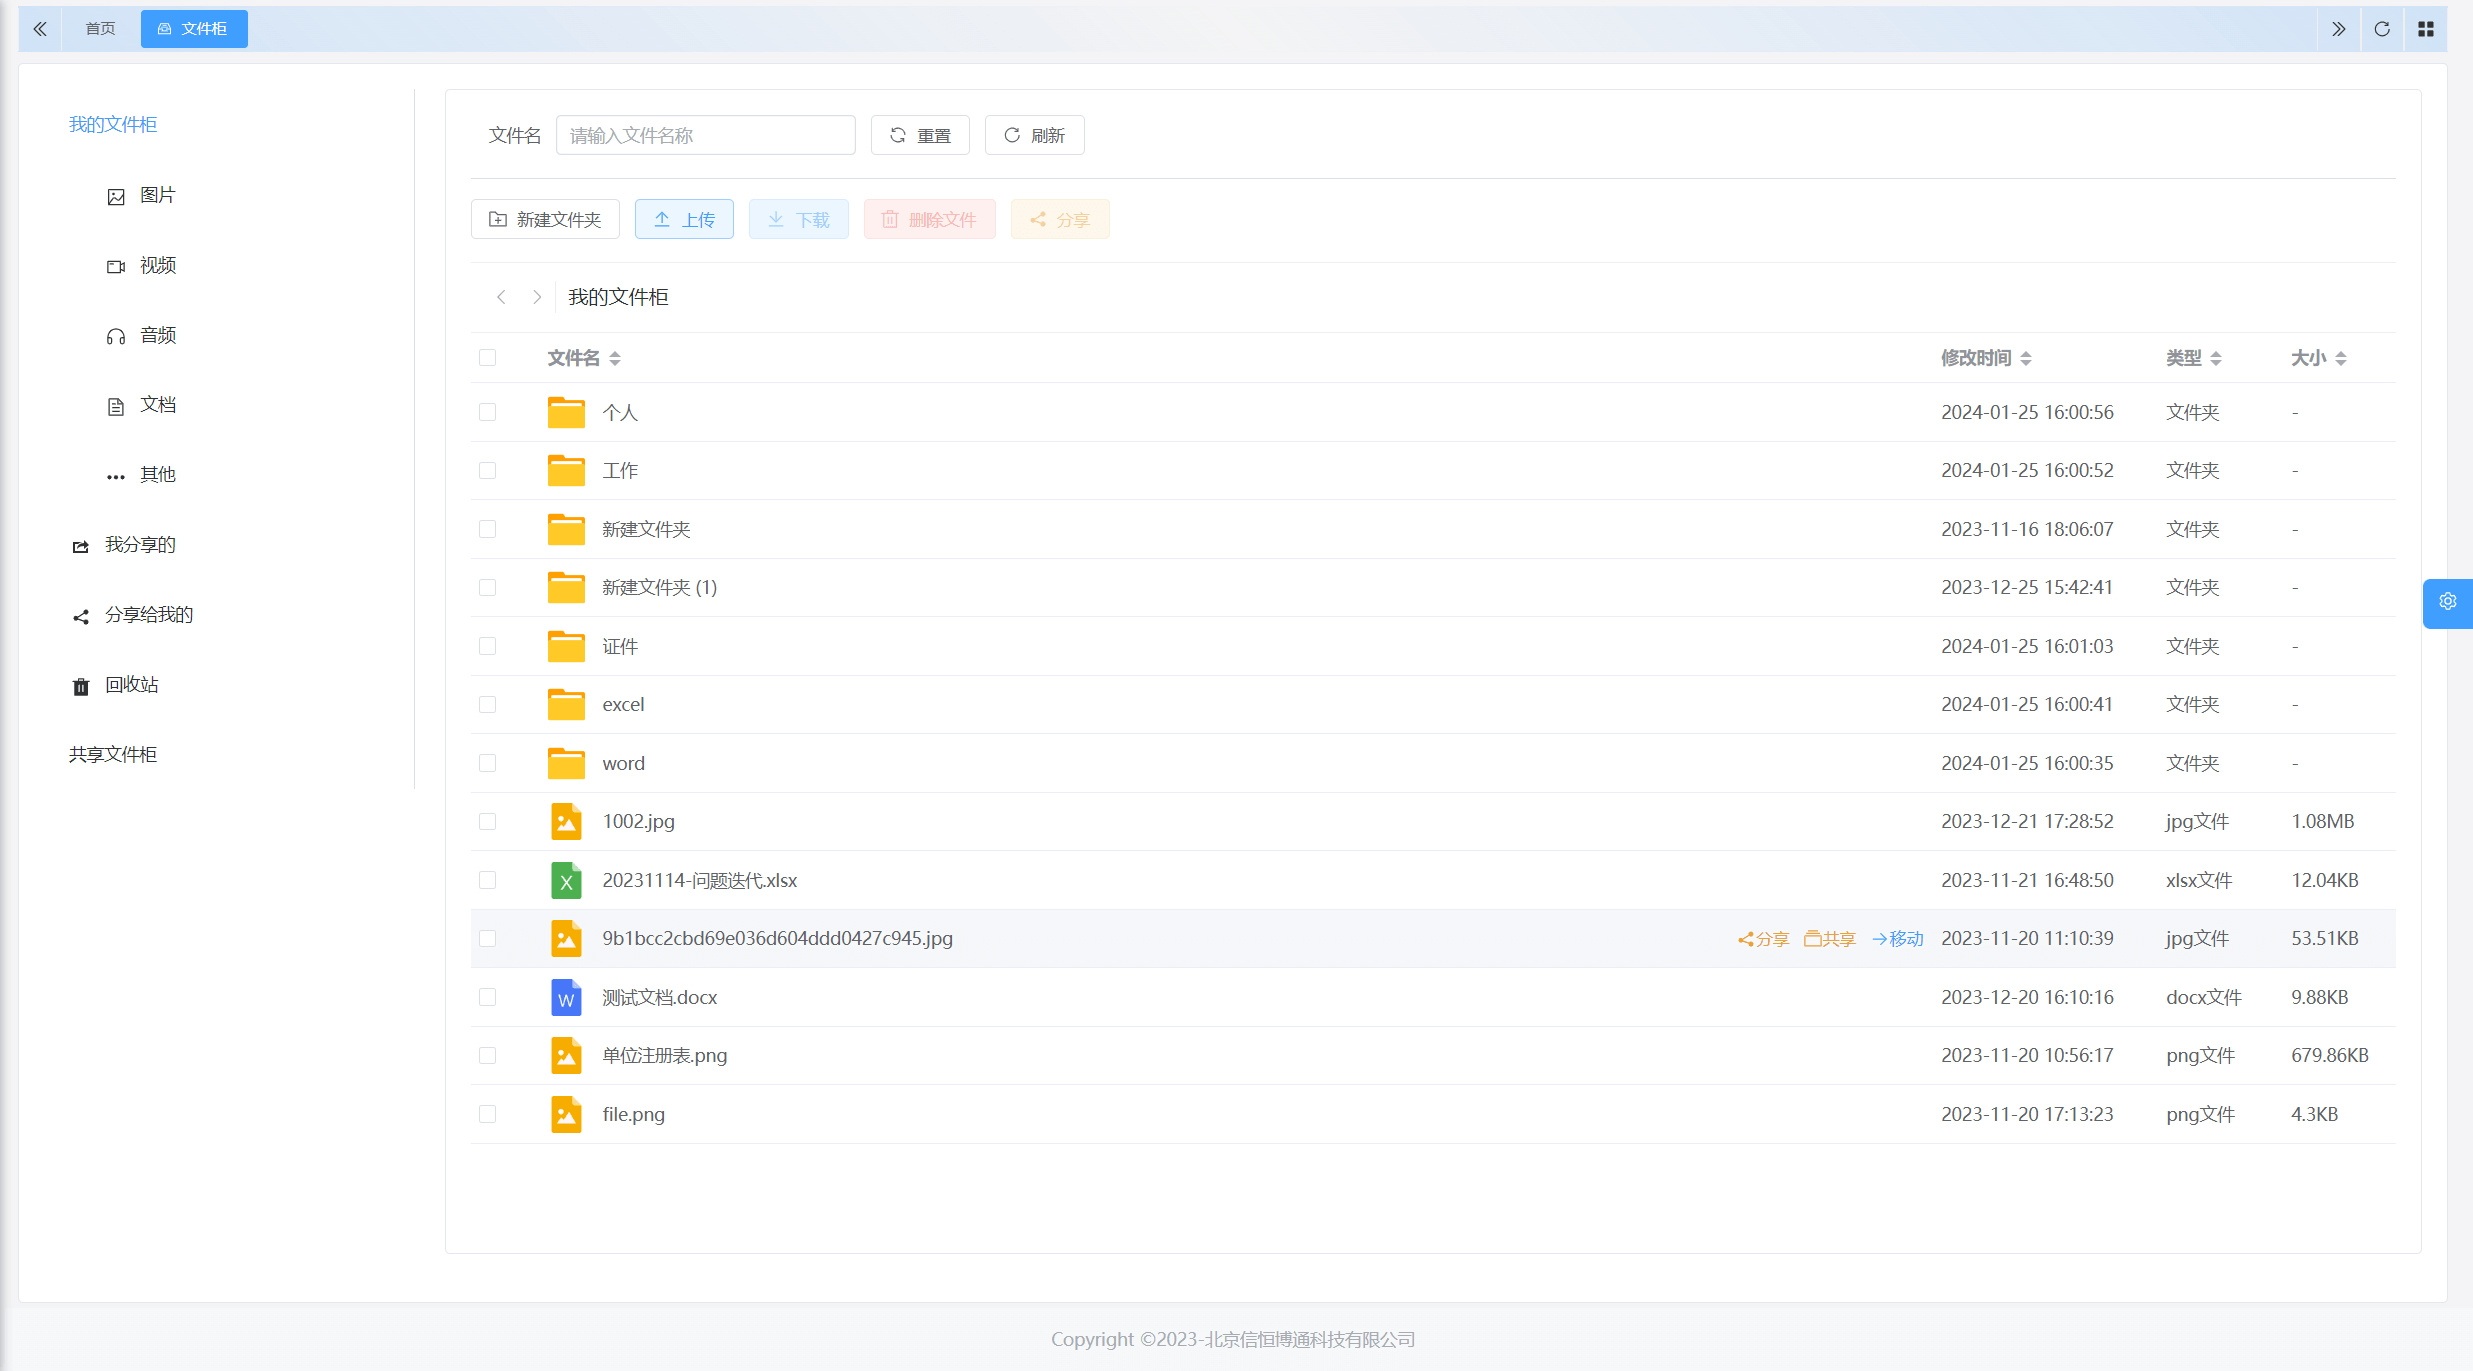Click the settings gear on right edge
Image resolution: width=2473 pixels, height=1371 pixels.
tap(2447, 602)
